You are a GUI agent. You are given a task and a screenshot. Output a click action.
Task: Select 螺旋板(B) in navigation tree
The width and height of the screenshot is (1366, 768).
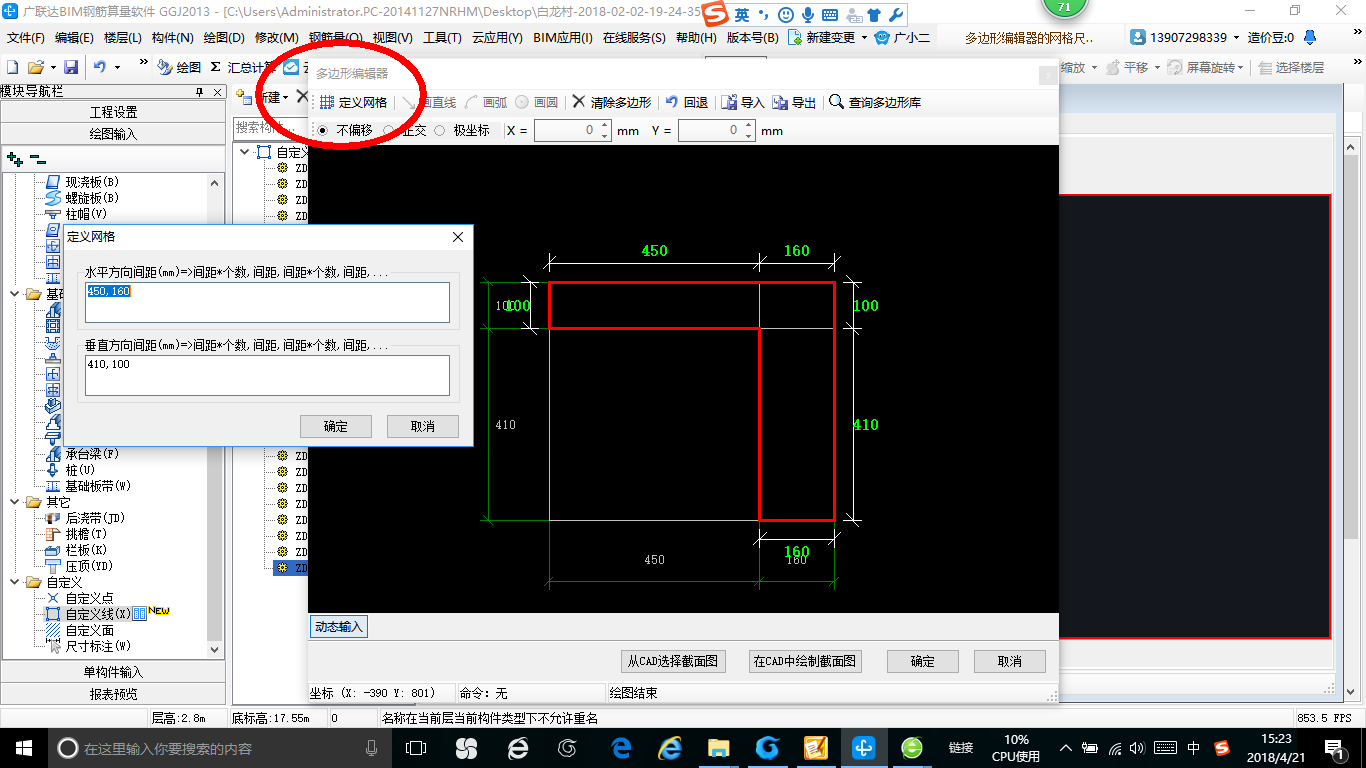click(x=82, y=198)
